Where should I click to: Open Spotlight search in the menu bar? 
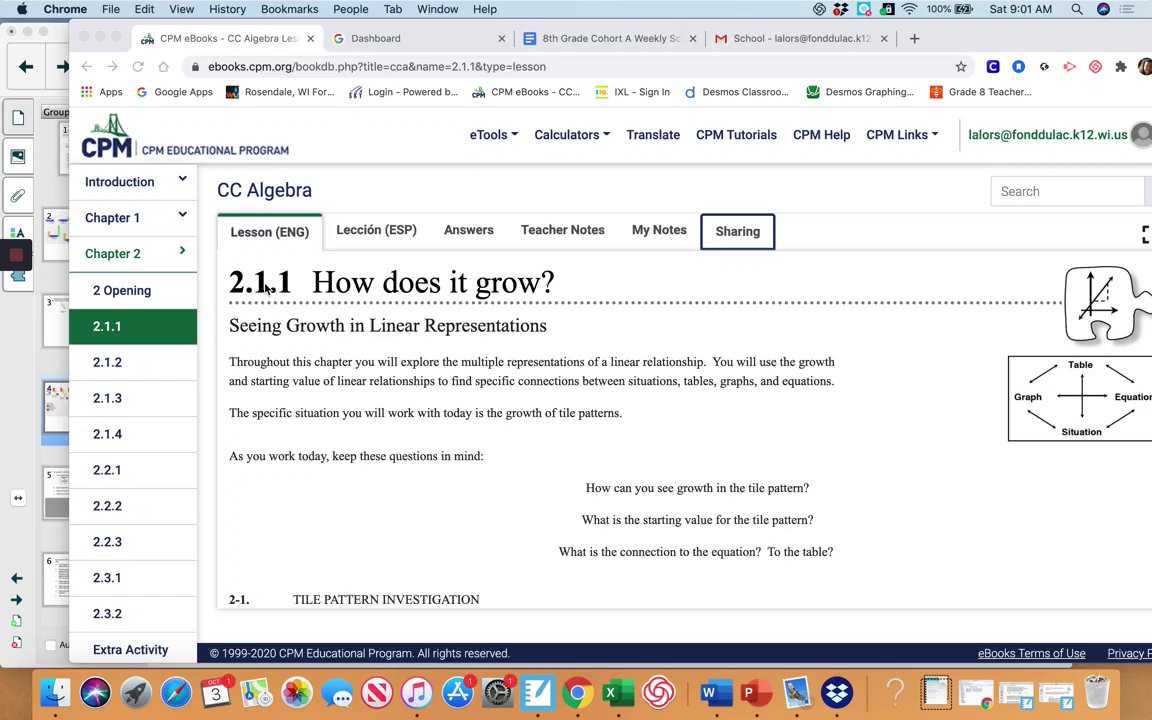click(1076, 9)
